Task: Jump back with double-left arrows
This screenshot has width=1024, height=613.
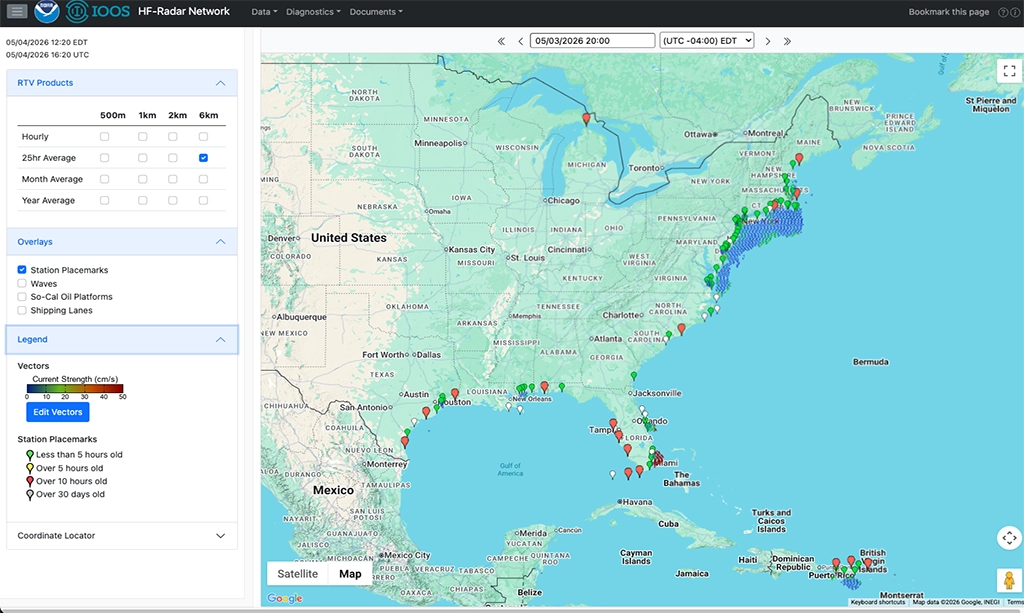Action: tap(501, 41)
